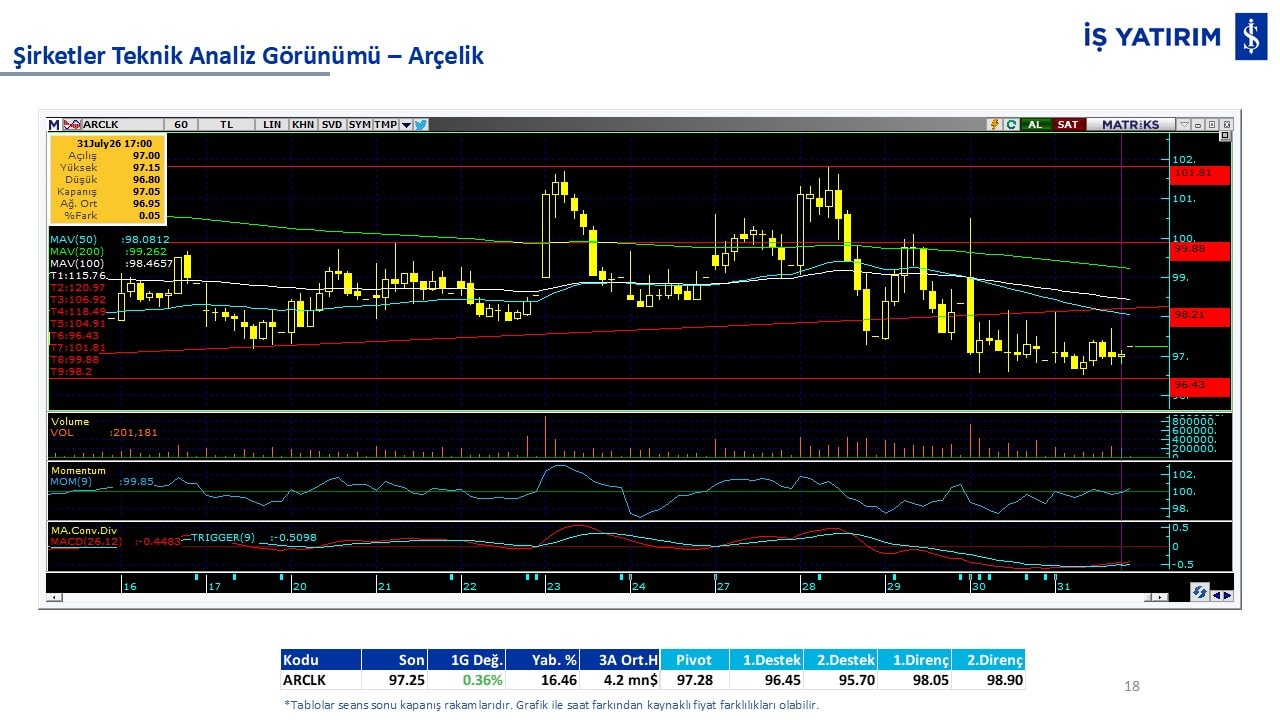1280x720 pixels.
Task: Click the horizontal scrollbar left arrow
Action: point(52,597)
